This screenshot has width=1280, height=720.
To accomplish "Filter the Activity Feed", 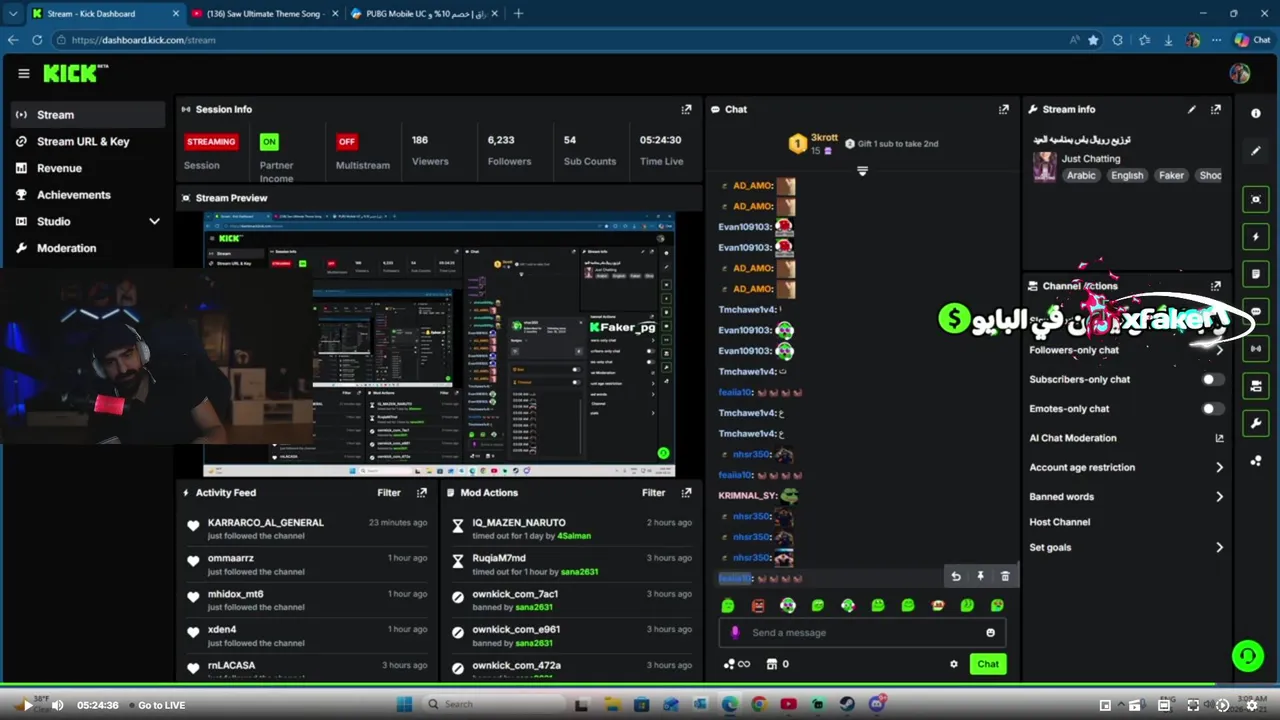I will point(389,493).
